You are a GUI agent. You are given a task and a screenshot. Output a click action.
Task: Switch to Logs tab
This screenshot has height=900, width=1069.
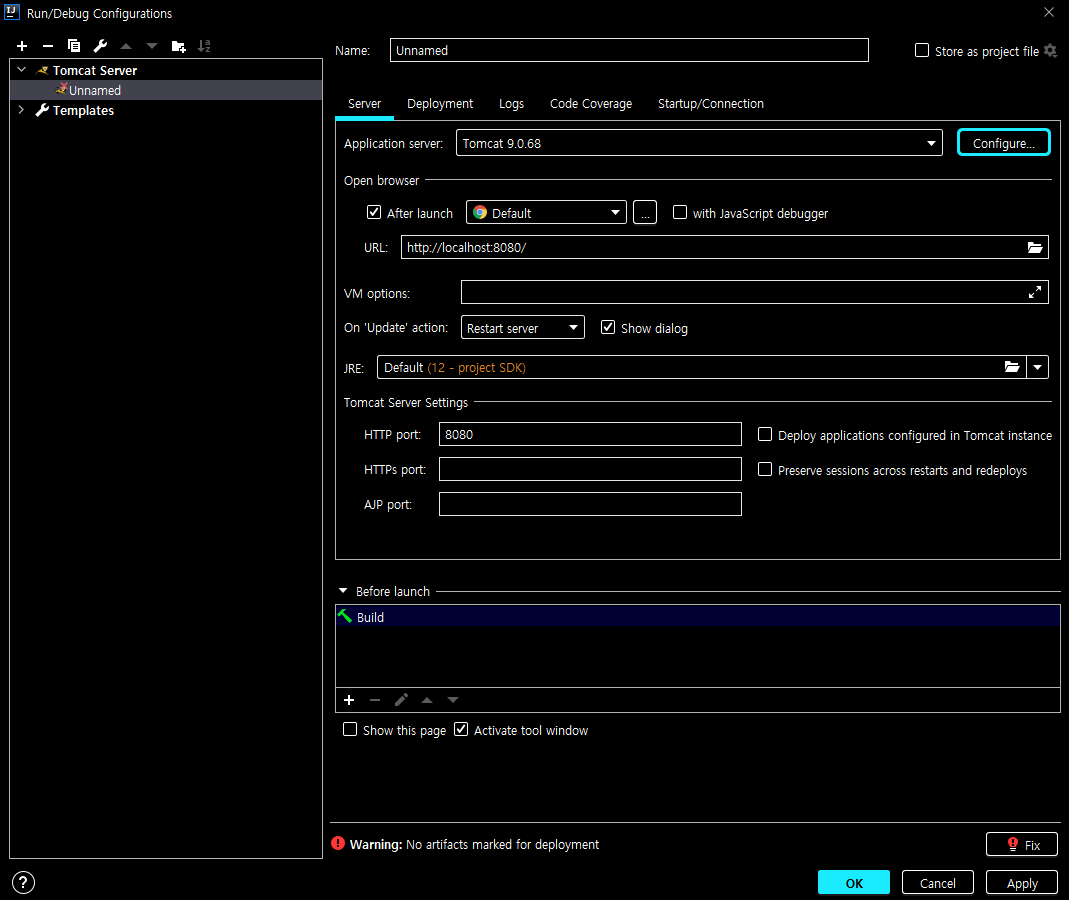pyautogui.click(x=511, y=104)
